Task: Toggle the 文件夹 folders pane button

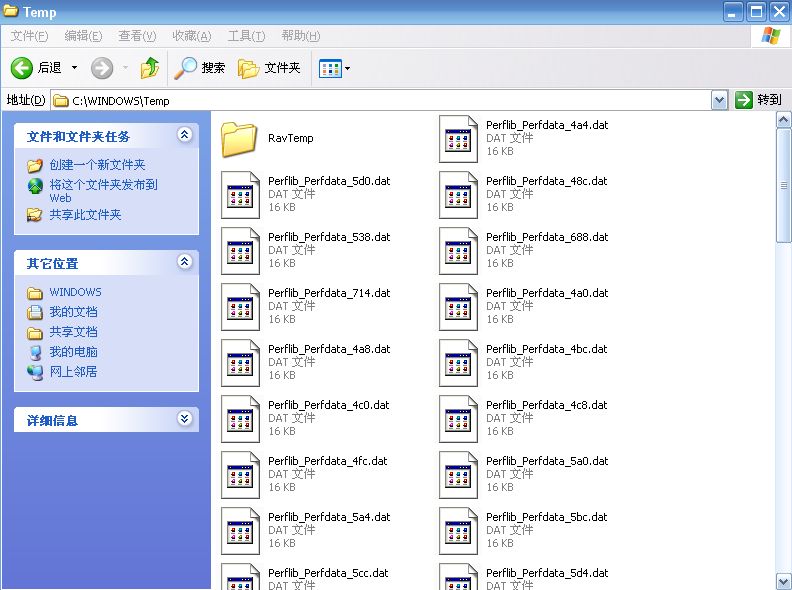Action: [269, 68]
